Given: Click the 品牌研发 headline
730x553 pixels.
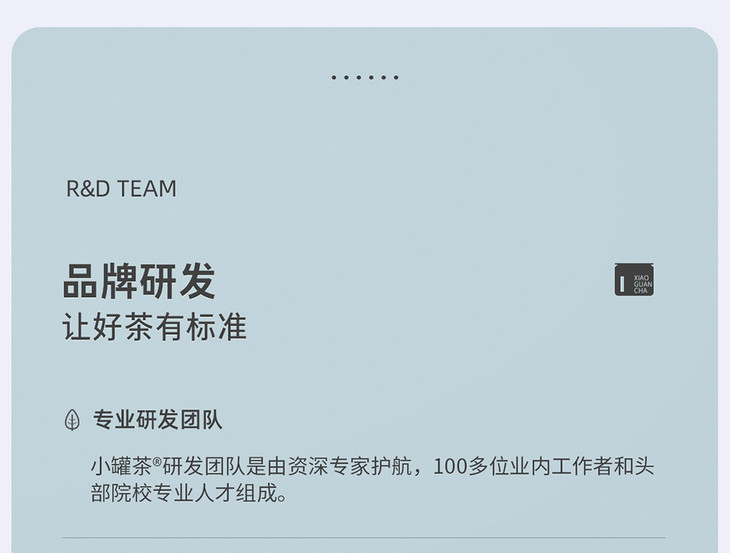Looking at the screenshot, I should 139,281.
